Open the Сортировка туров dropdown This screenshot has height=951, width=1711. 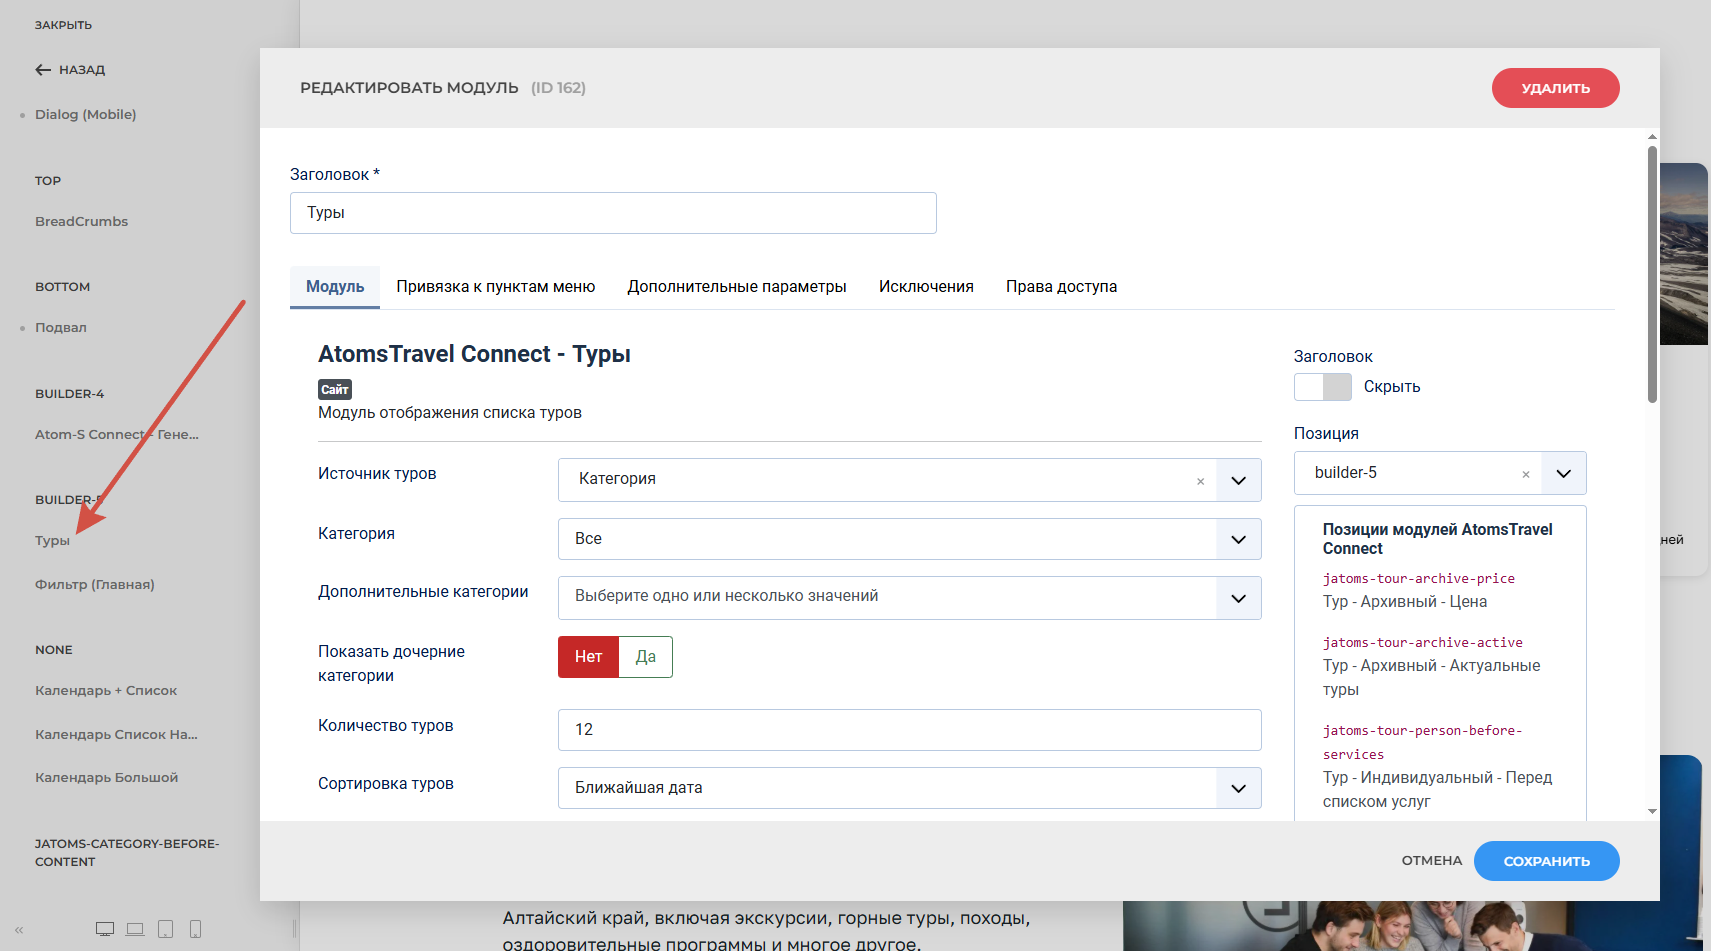(x=909, y=788)
